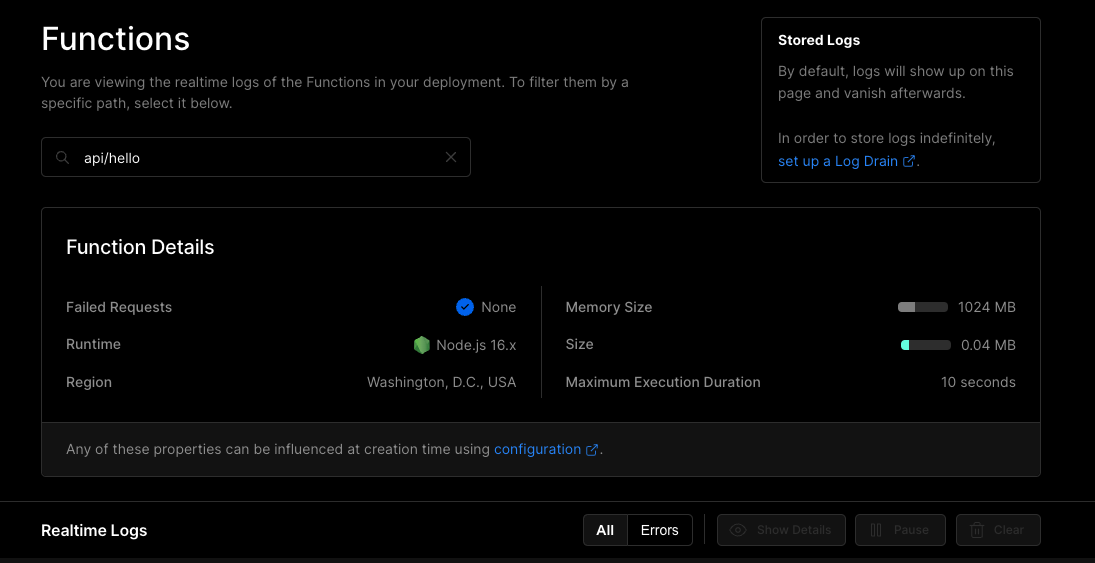Click the function Size usage bar
The width and height of the screenshot is (1095, 563).
coord(925,345)
